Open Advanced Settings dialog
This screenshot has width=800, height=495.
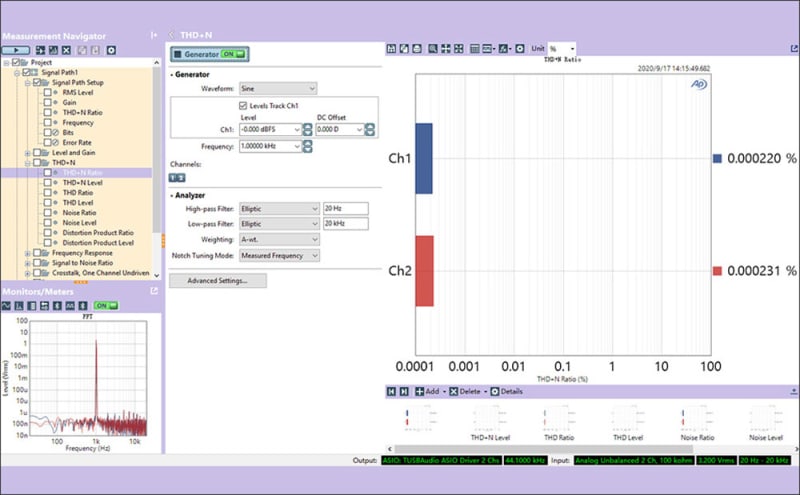[218, 281]
